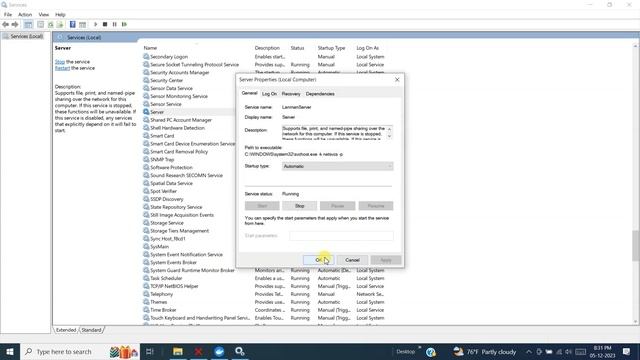Open the blue round app on taskbar
The image size is (640, 360).
tap(219, 351)
